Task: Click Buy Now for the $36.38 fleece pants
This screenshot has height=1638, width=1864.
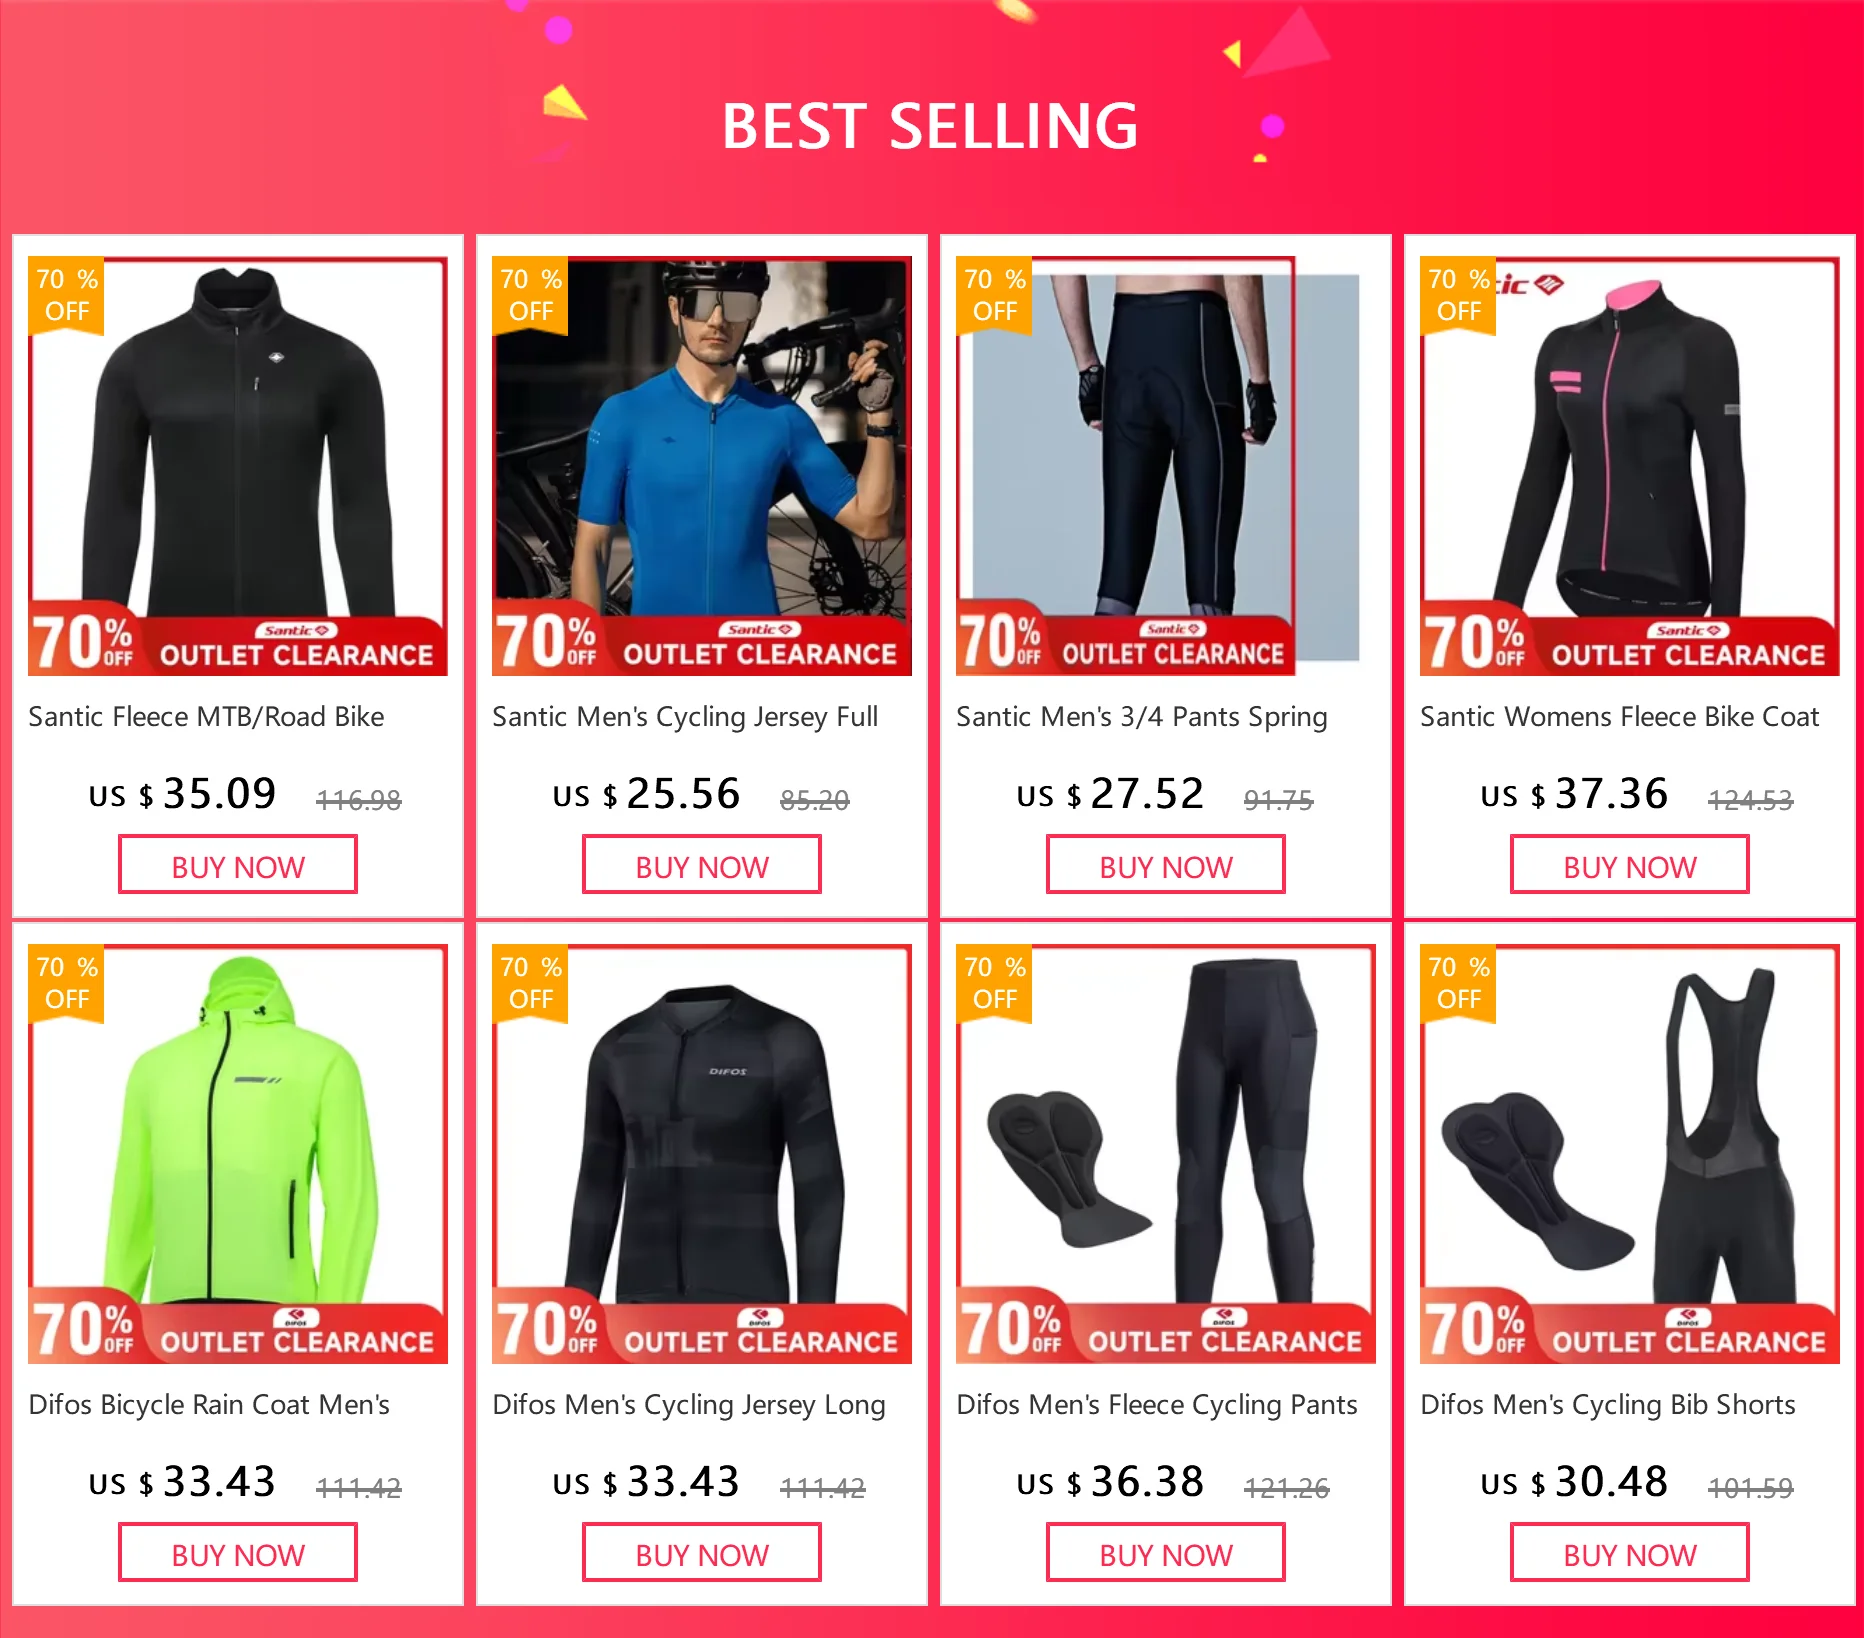Action: point(1166,1553)
